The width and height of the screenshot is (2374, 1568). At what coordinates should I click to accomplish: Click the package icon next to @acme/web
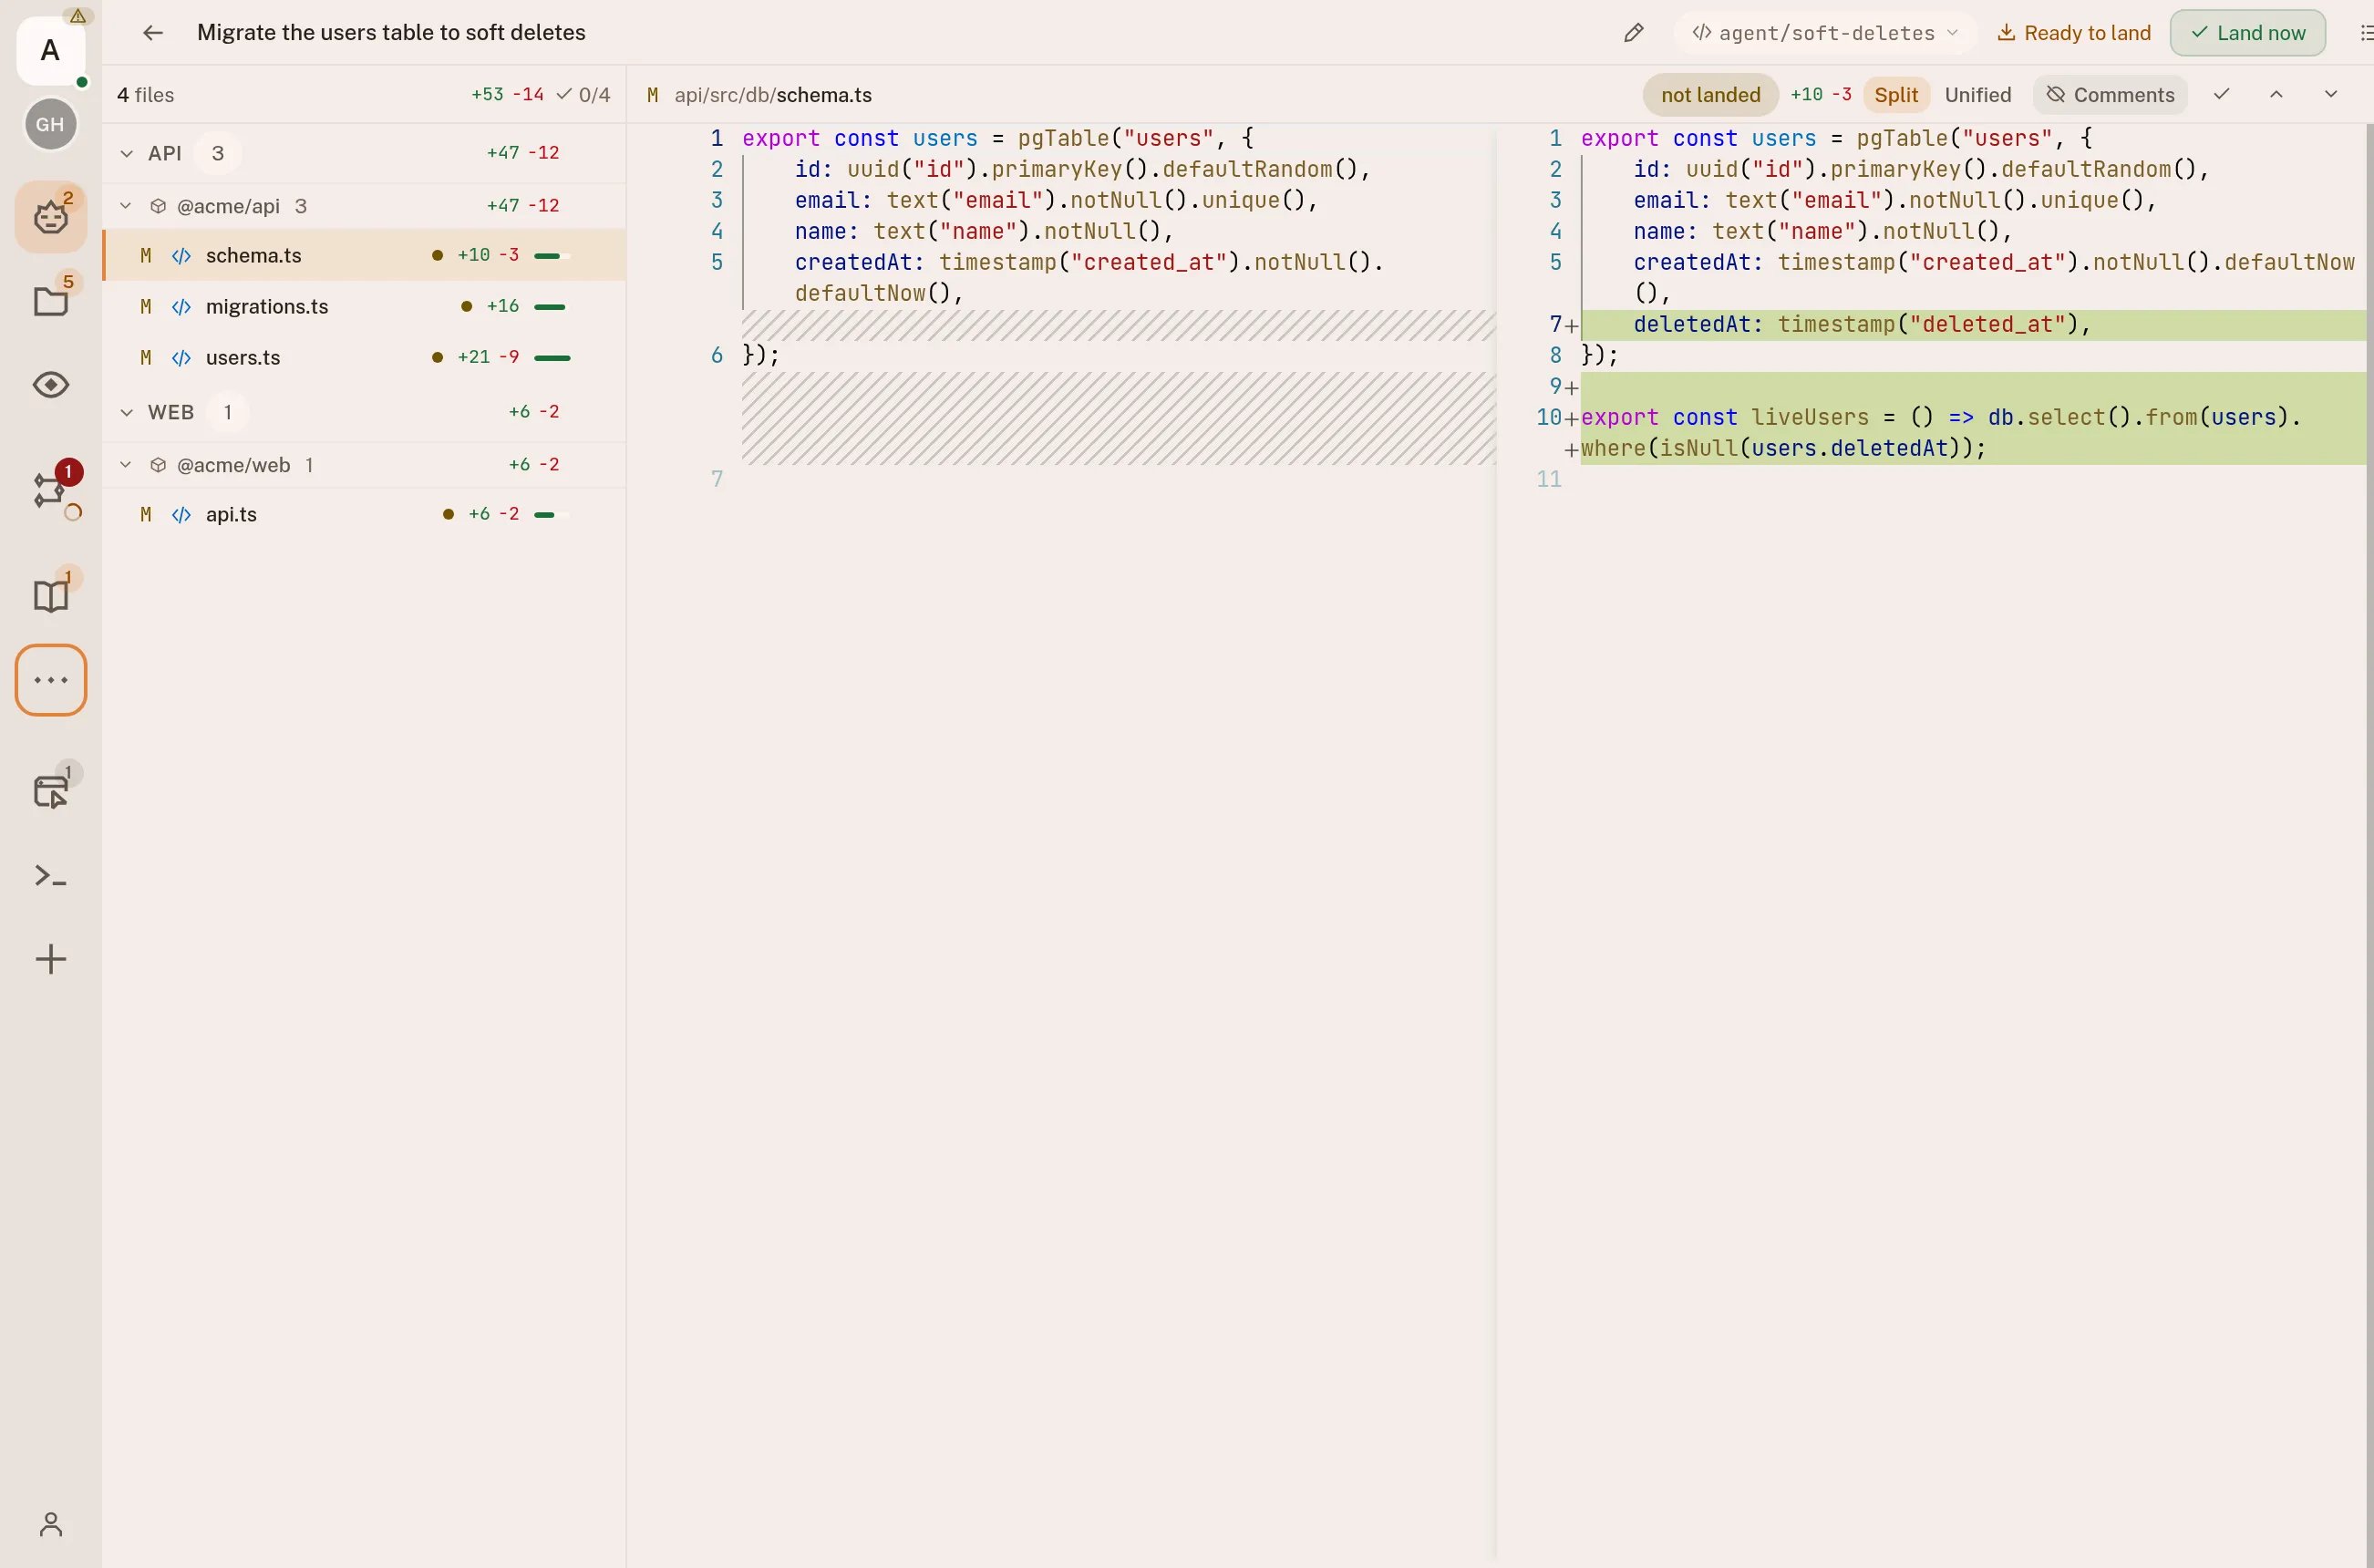pos(158,465)
